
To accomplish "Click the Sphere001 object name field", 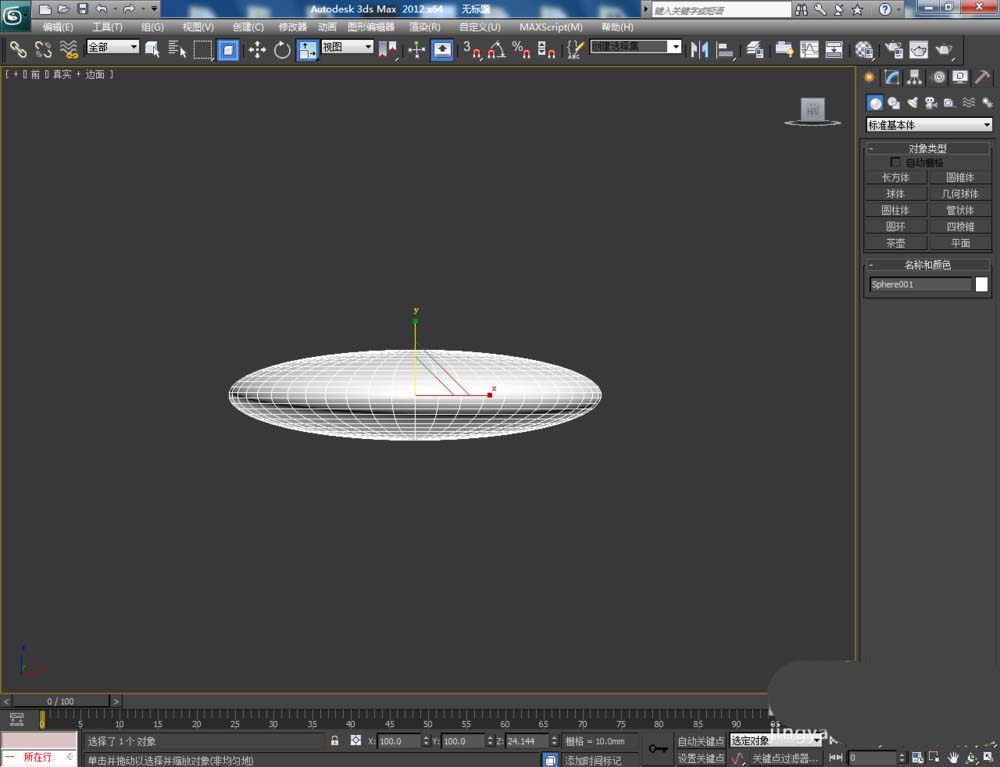I will click(x=920, y=285).
